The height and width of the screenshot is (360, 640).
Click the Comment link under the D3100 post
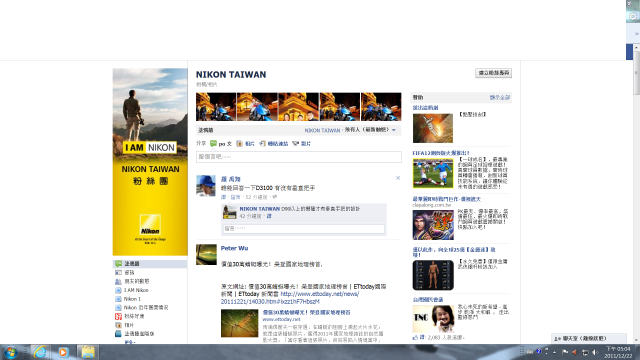point(236,197)
